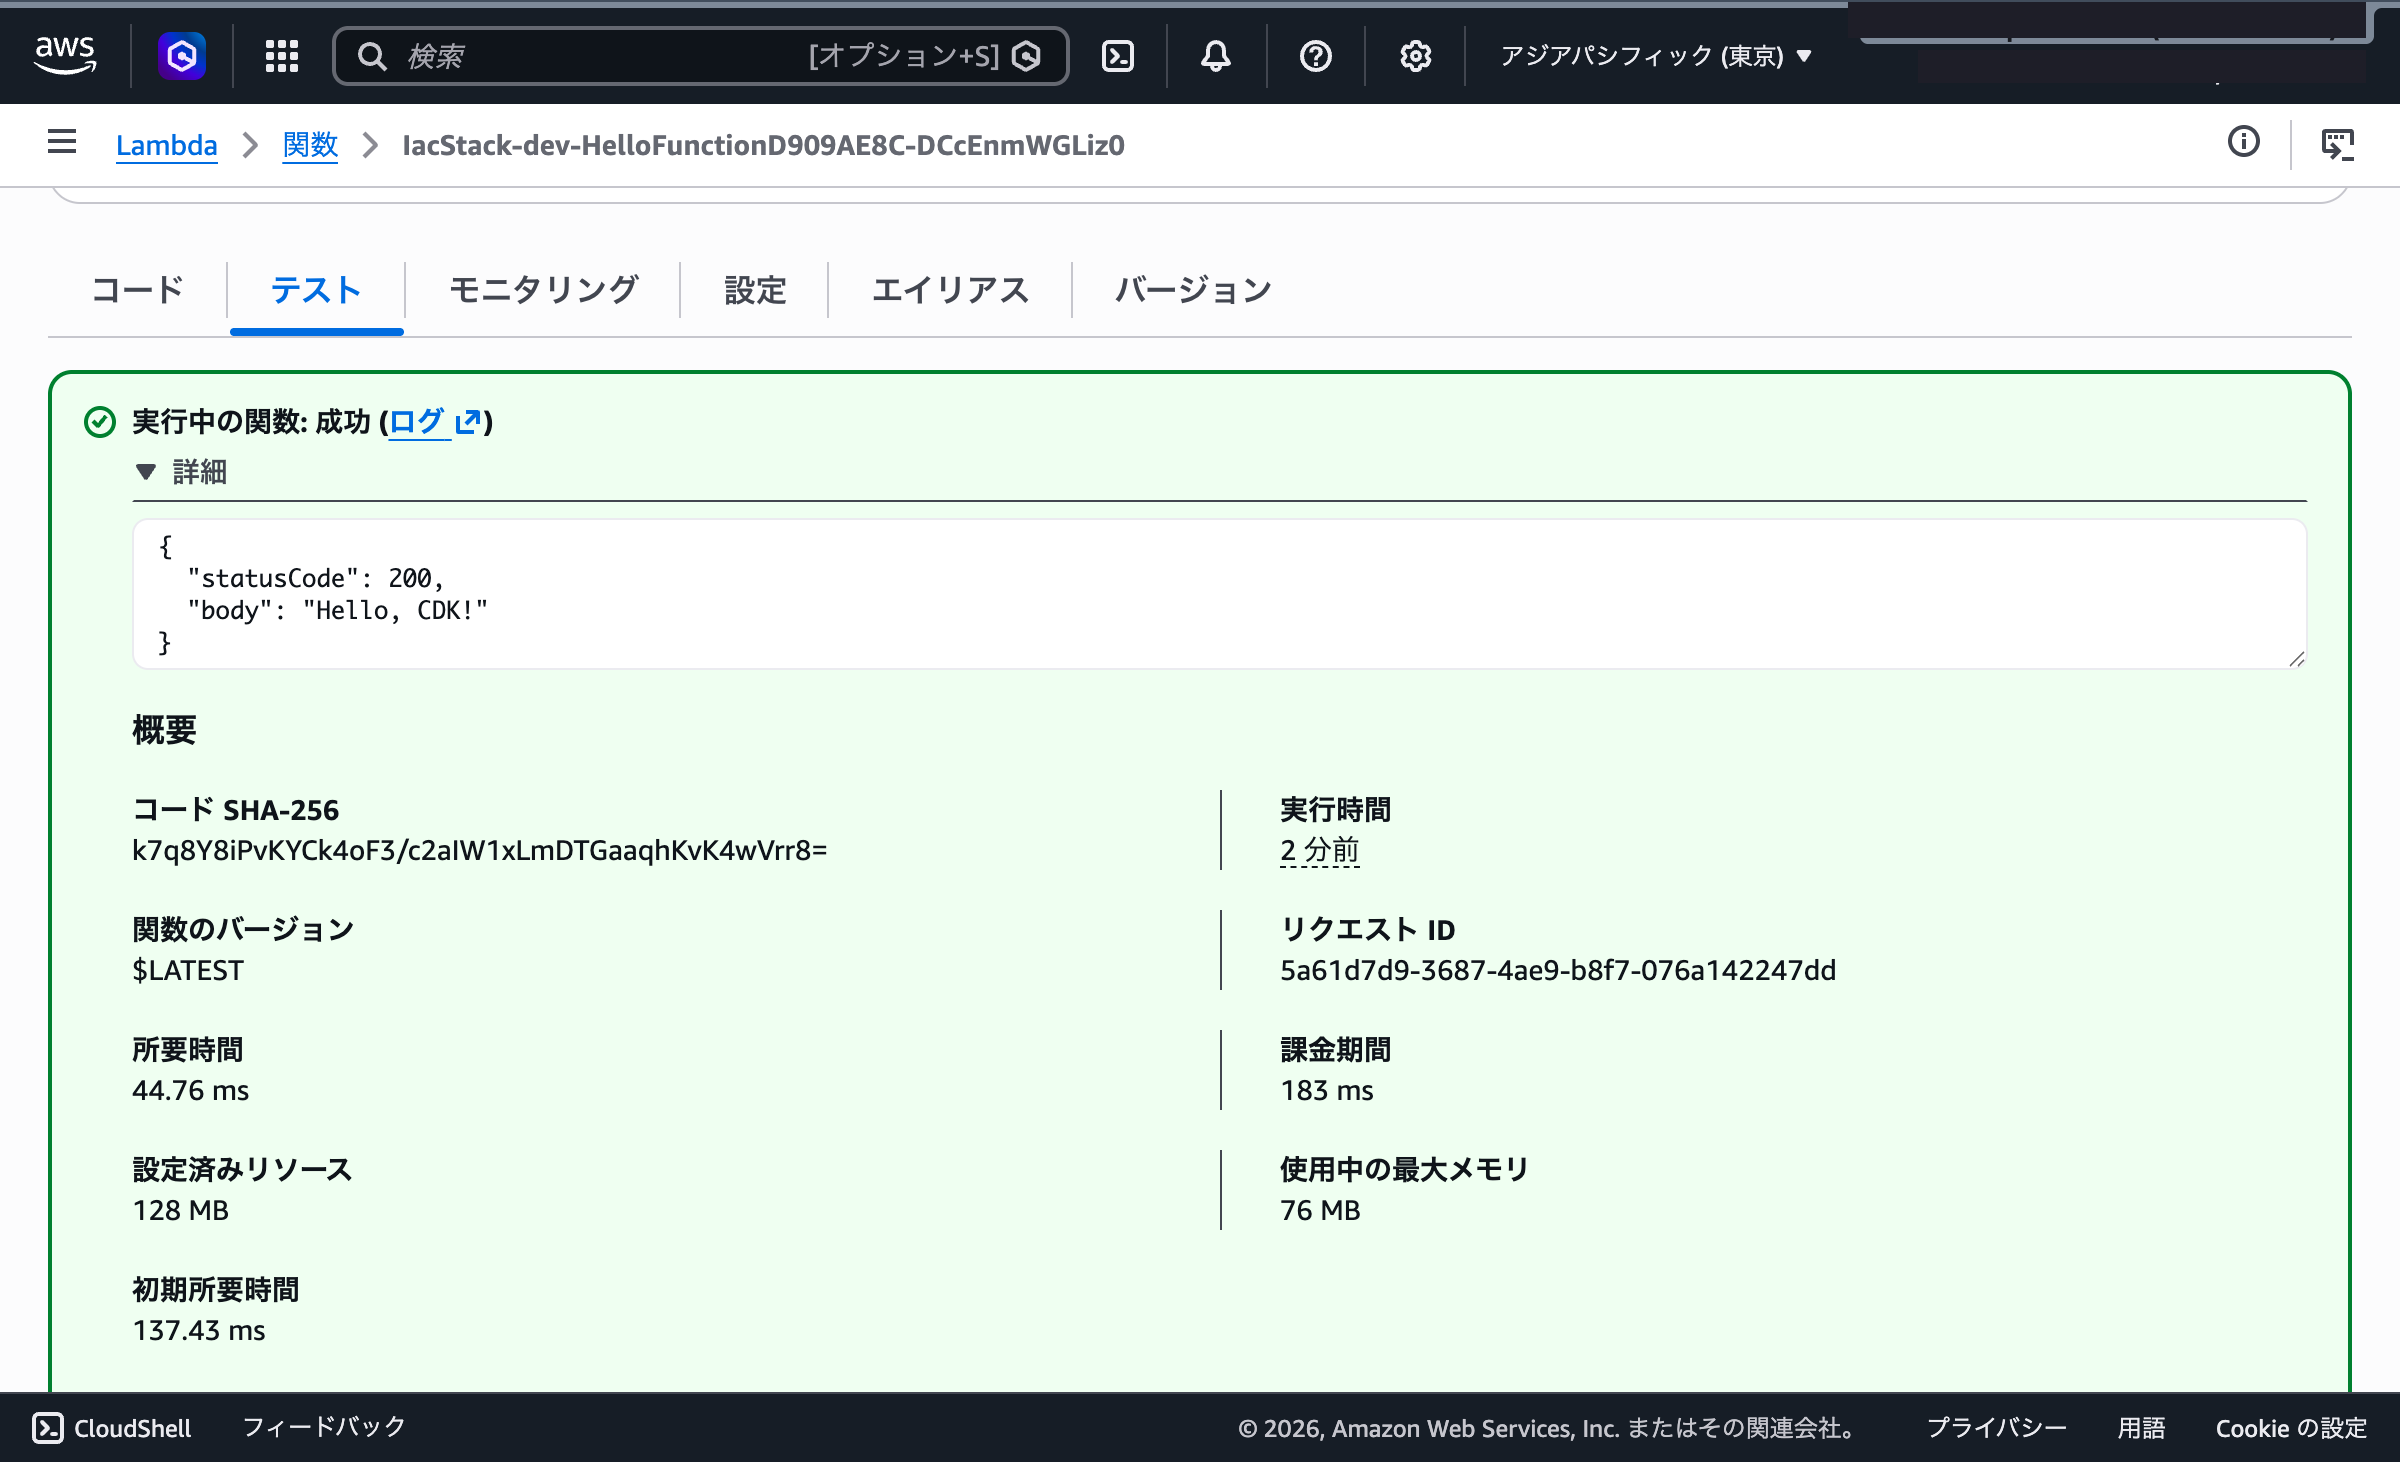Click the 183 ms billed duration value

1327,1090
